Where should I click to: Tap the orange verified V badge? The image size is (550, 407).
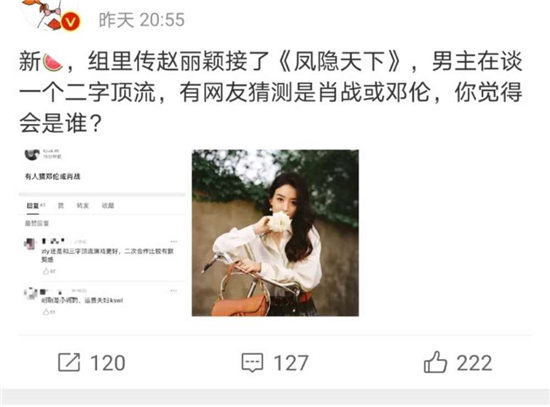(x=71, y=22)
